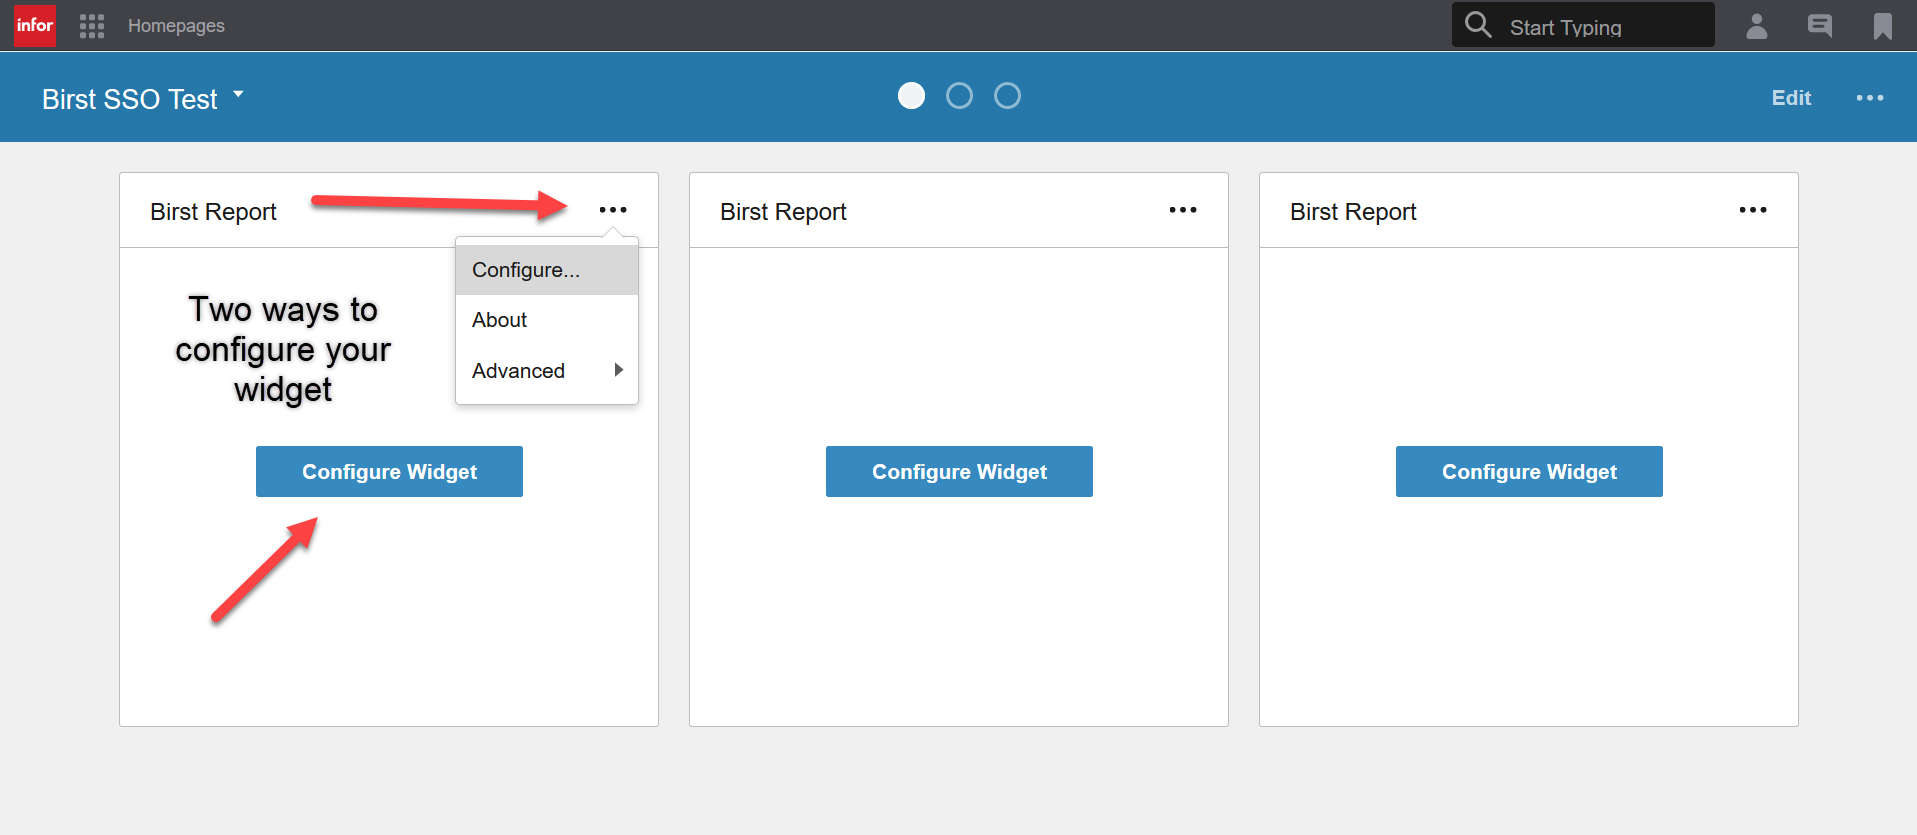The width and height of the screenshot is (1917, 835).
Task: Click the Infor logo icon
Action: click(35, 25)
